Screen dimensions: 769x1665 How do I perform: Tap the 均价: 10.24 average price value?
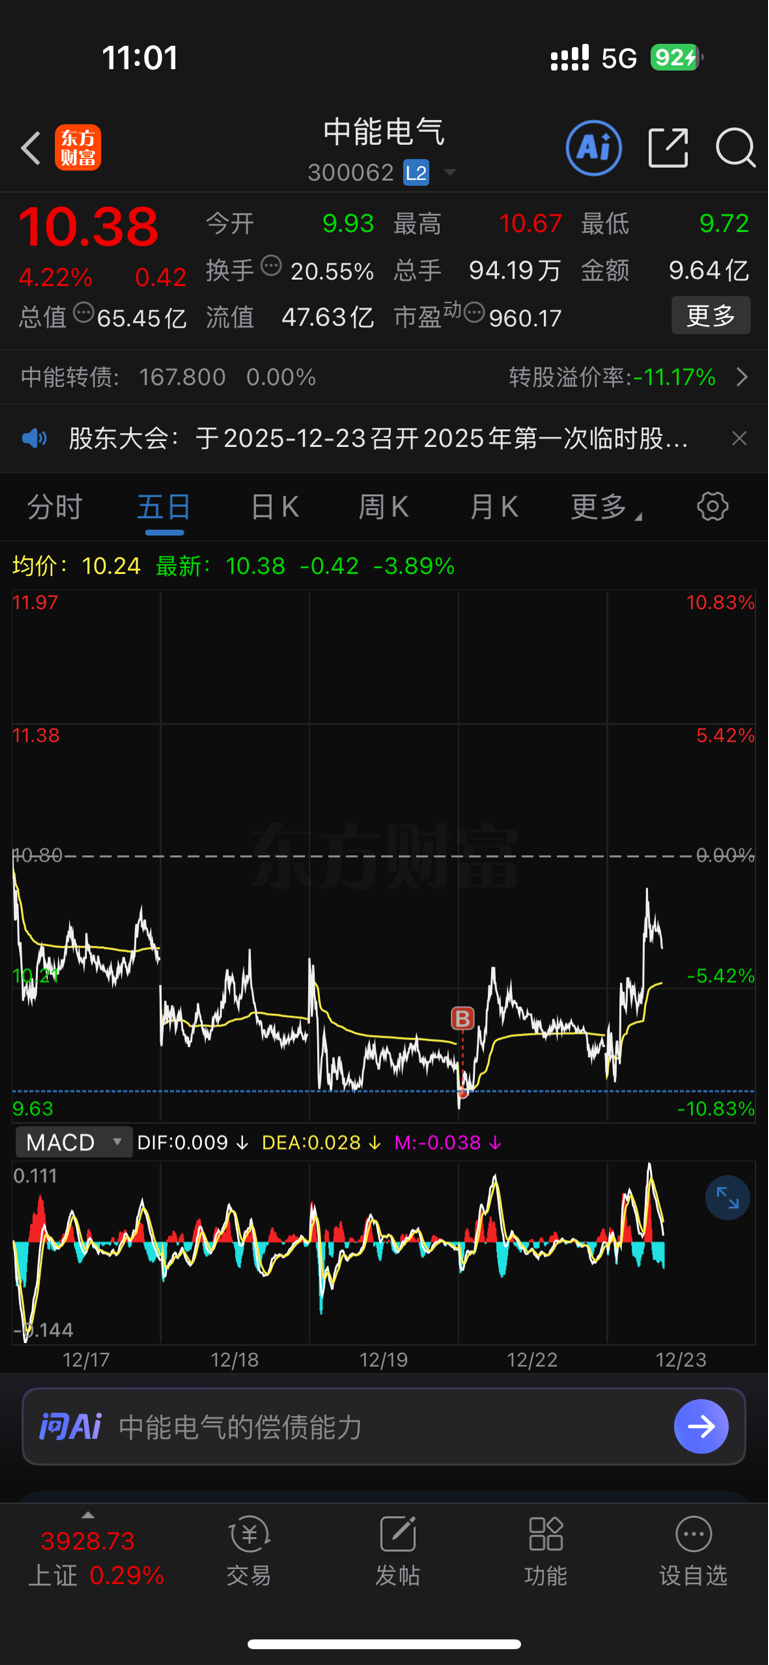(76, 566)
